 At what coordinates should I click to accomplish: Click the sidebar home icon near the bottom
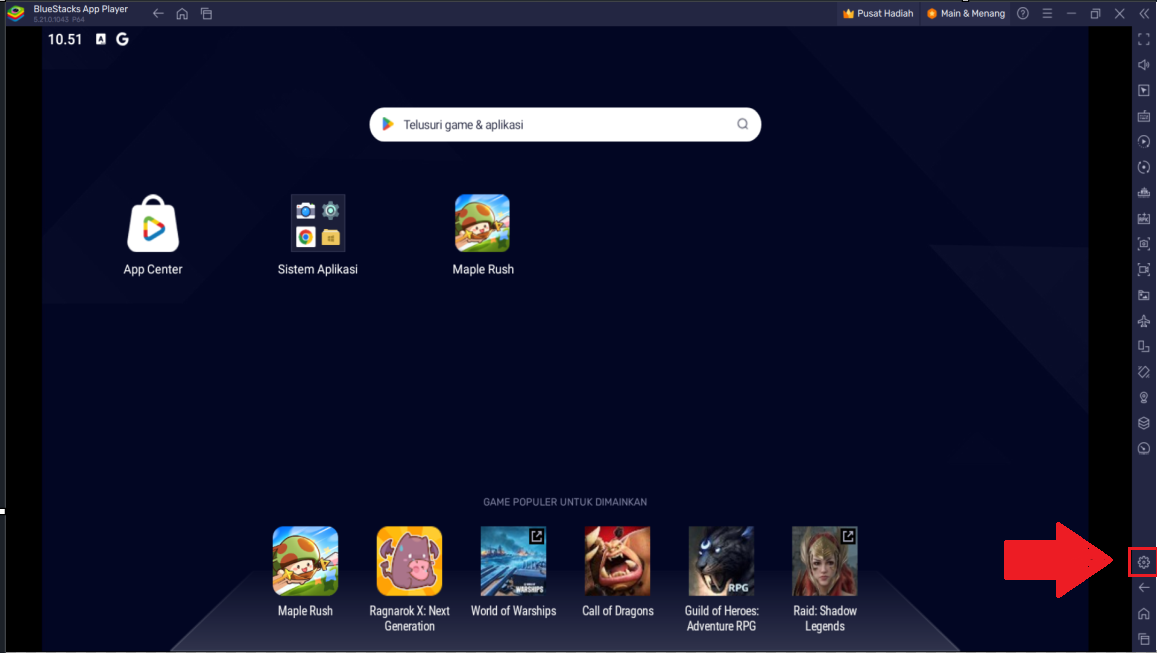pyautogui.click(x=1143, y=614)
